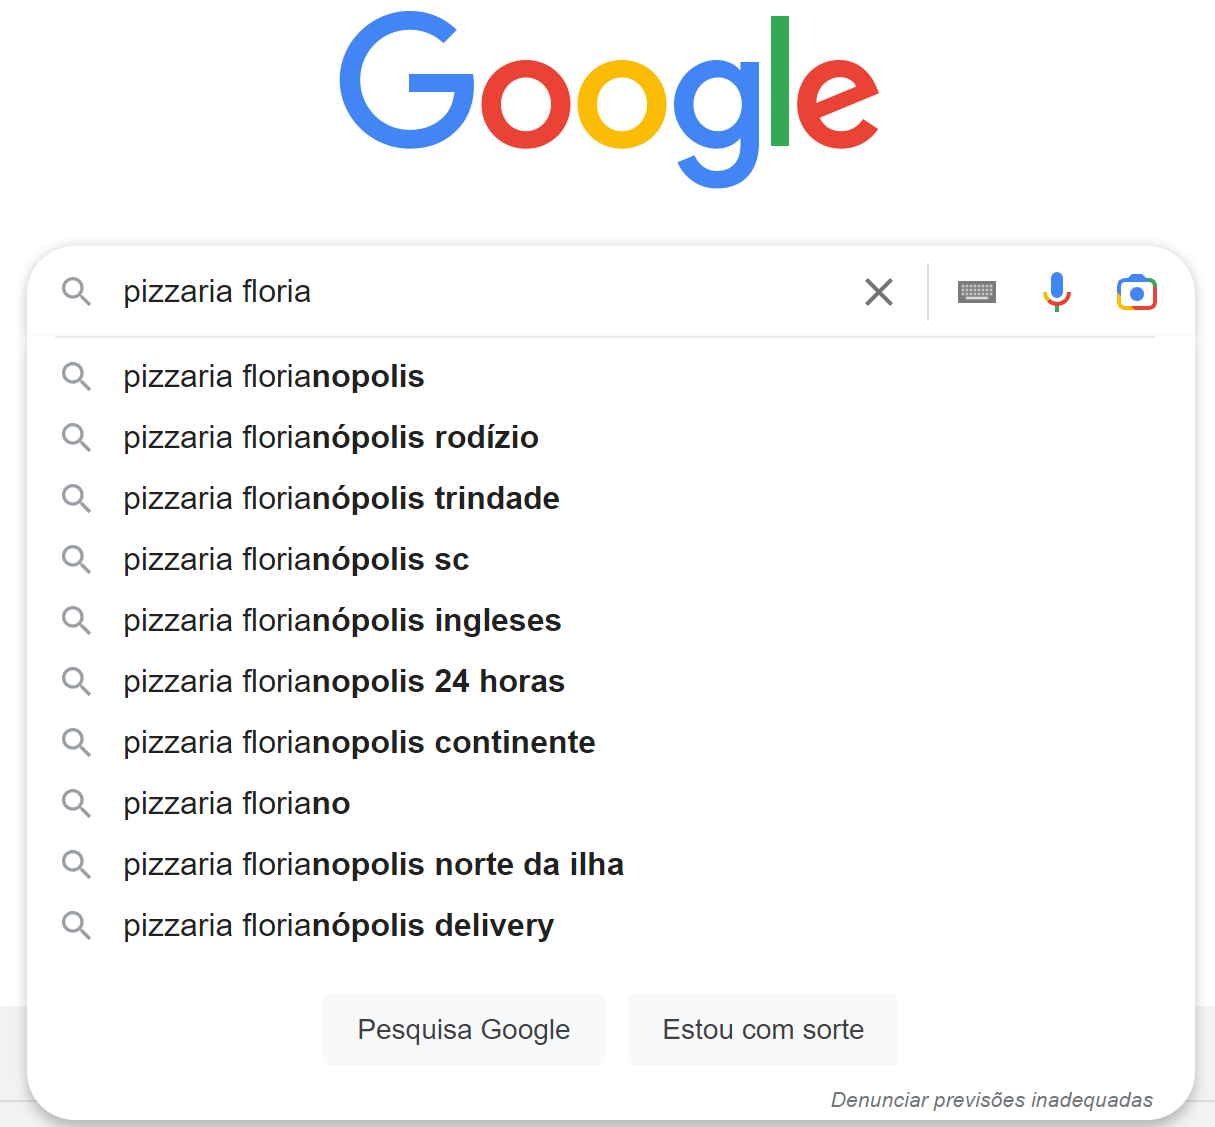Click the magnifier beside 'pizzaria florianópolis rodízio'

[x=77, y=437]
